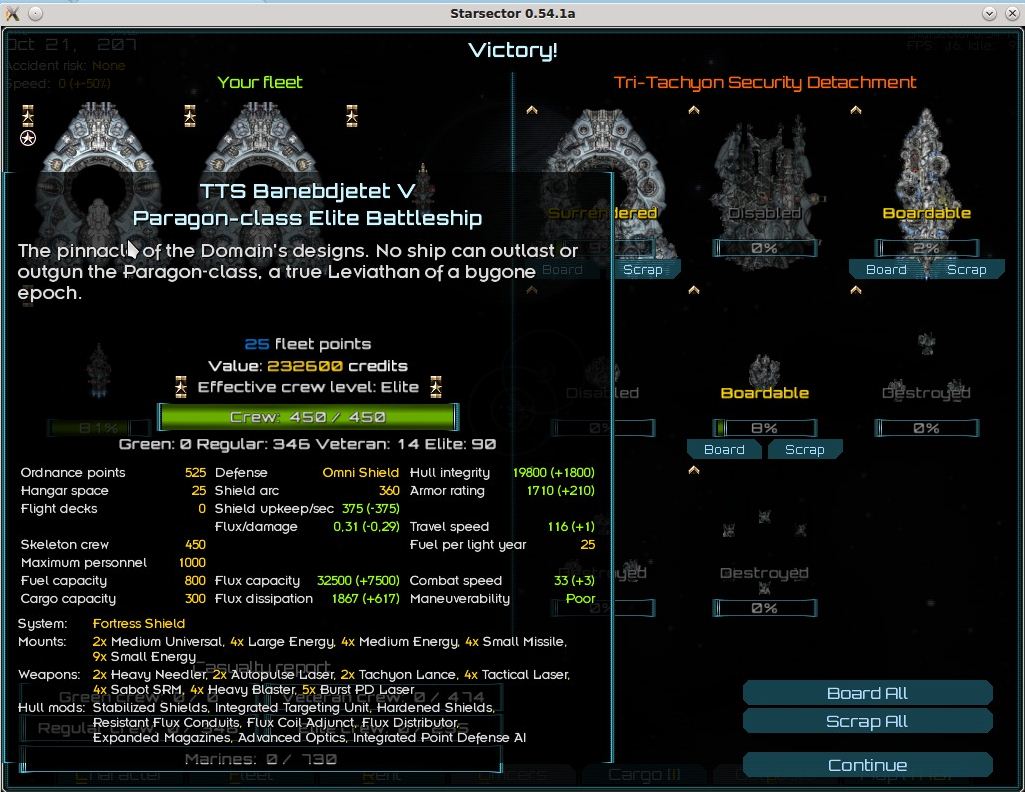Screen dimensions: 1025x792
Task: Click the ship name "TTS Banebdjetet V"
Action: [x=307, y=191]
